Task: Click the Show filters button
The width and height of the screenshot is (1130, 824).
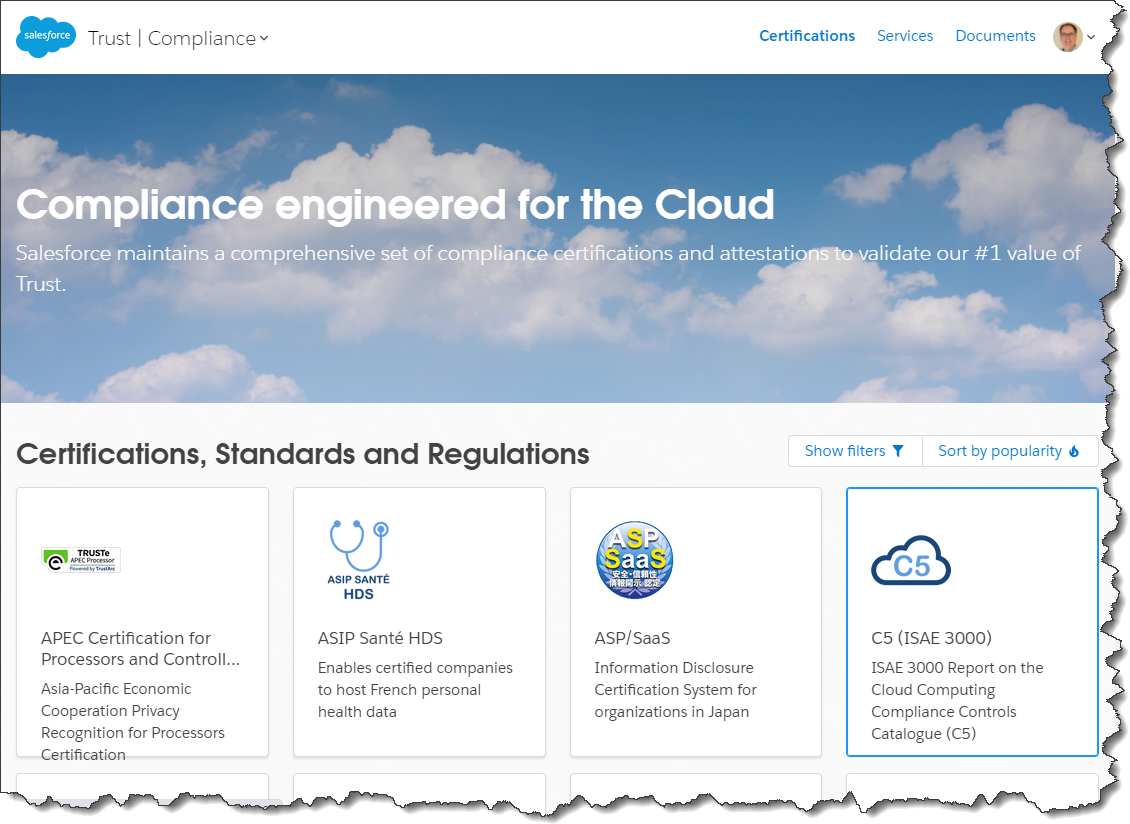Action: click(x=855, y=451)
